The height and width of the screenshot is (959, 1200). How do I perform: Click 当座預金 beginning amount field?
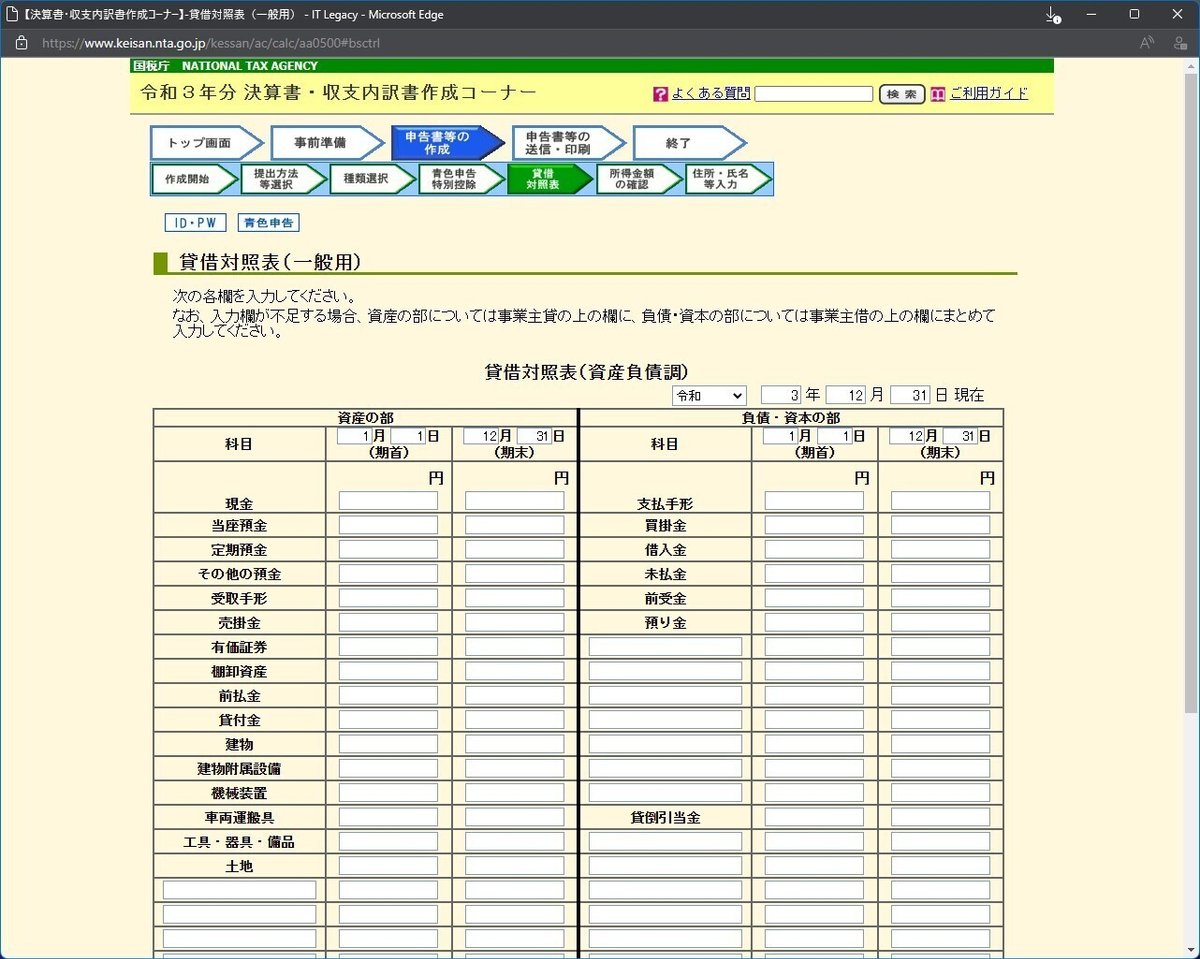[388, 525]
